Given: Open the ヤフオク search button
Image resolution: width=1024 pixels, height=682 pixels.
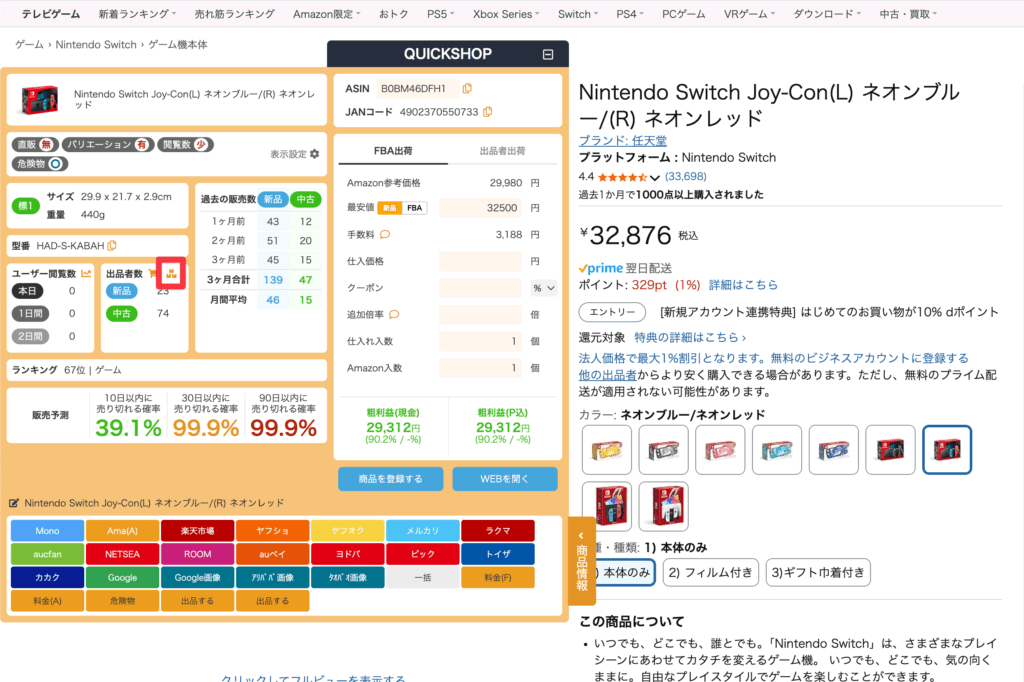Looking at the screenshot, I should point(347,530).
